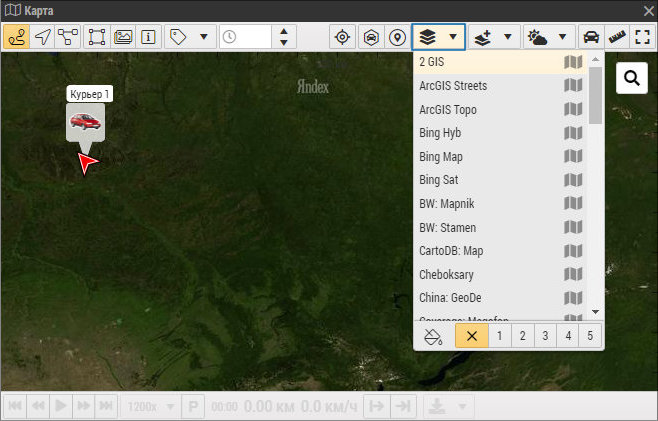Click the layer list scrollbar thumb
Viewport: 658px width, 421px height.
tap(595, 96)
